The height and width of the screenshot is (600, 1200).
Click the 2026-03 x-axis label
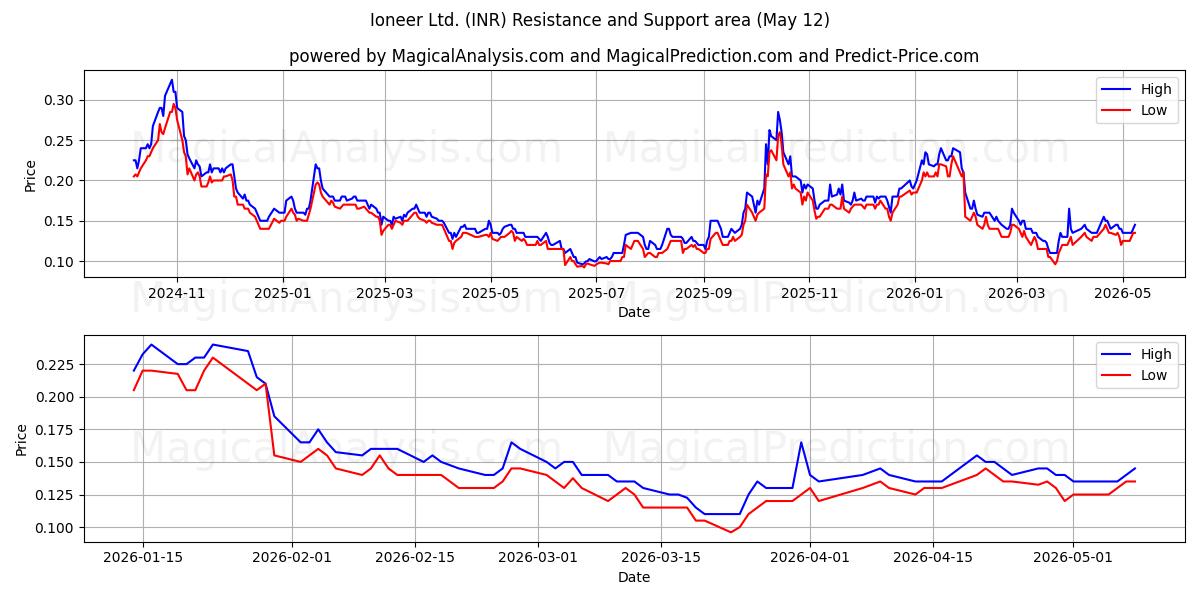click(x=1017, y=293)
